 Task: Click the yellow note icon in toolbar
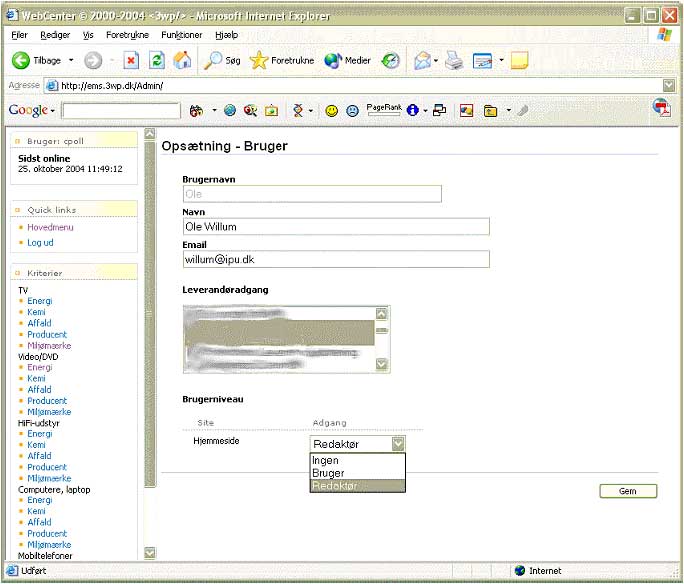tap(519, 61)
